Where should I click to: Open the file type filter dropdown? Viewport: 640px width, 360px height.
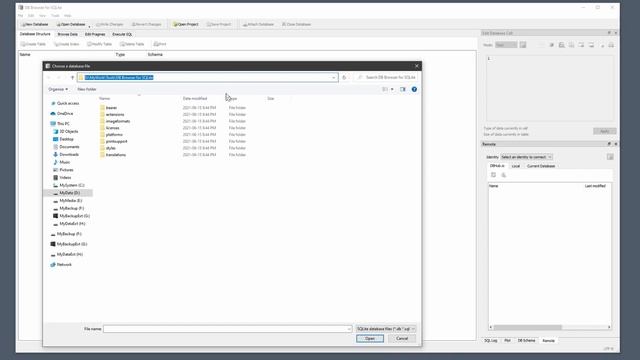coord(386,329)
